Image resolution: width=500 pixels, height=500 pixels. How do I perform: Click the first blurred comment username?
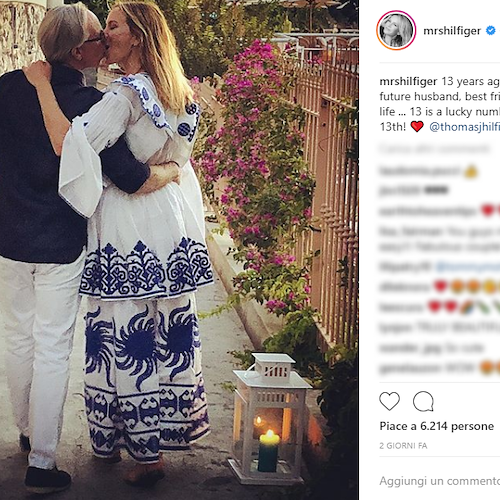420,171
